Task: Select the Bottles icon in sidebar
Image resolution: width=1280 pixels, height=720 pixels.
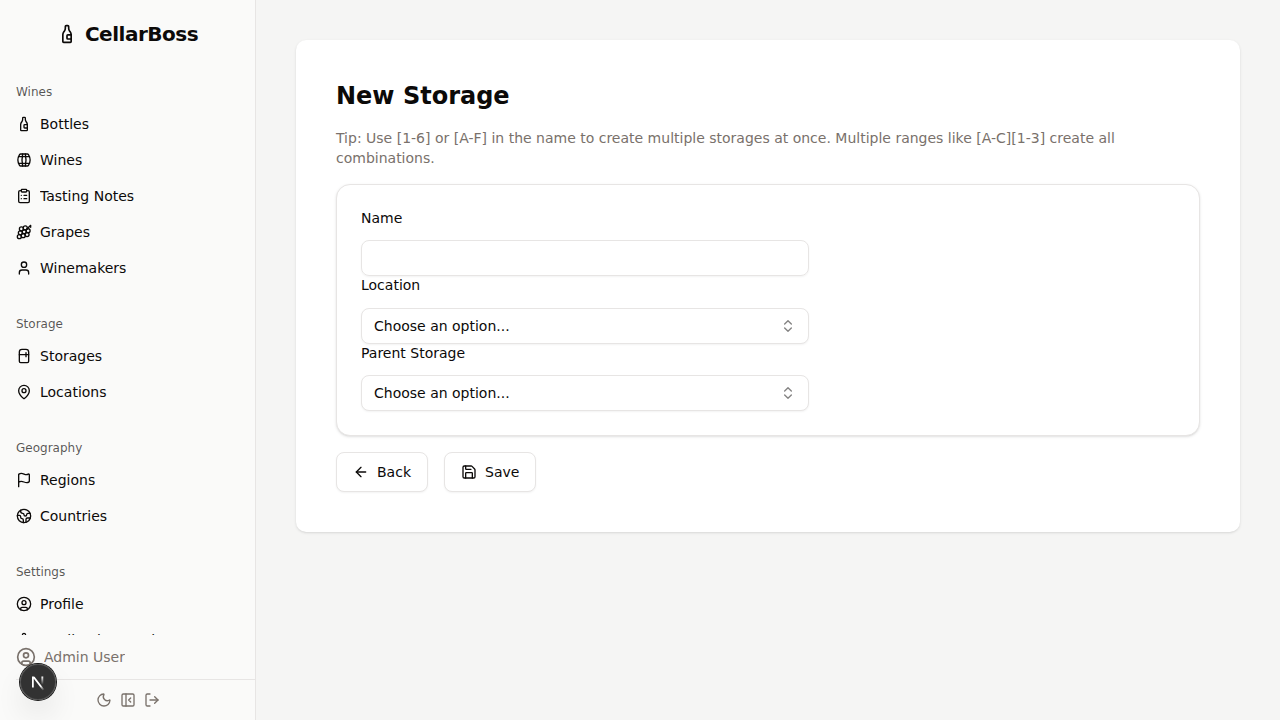Action: click(24, 123)
